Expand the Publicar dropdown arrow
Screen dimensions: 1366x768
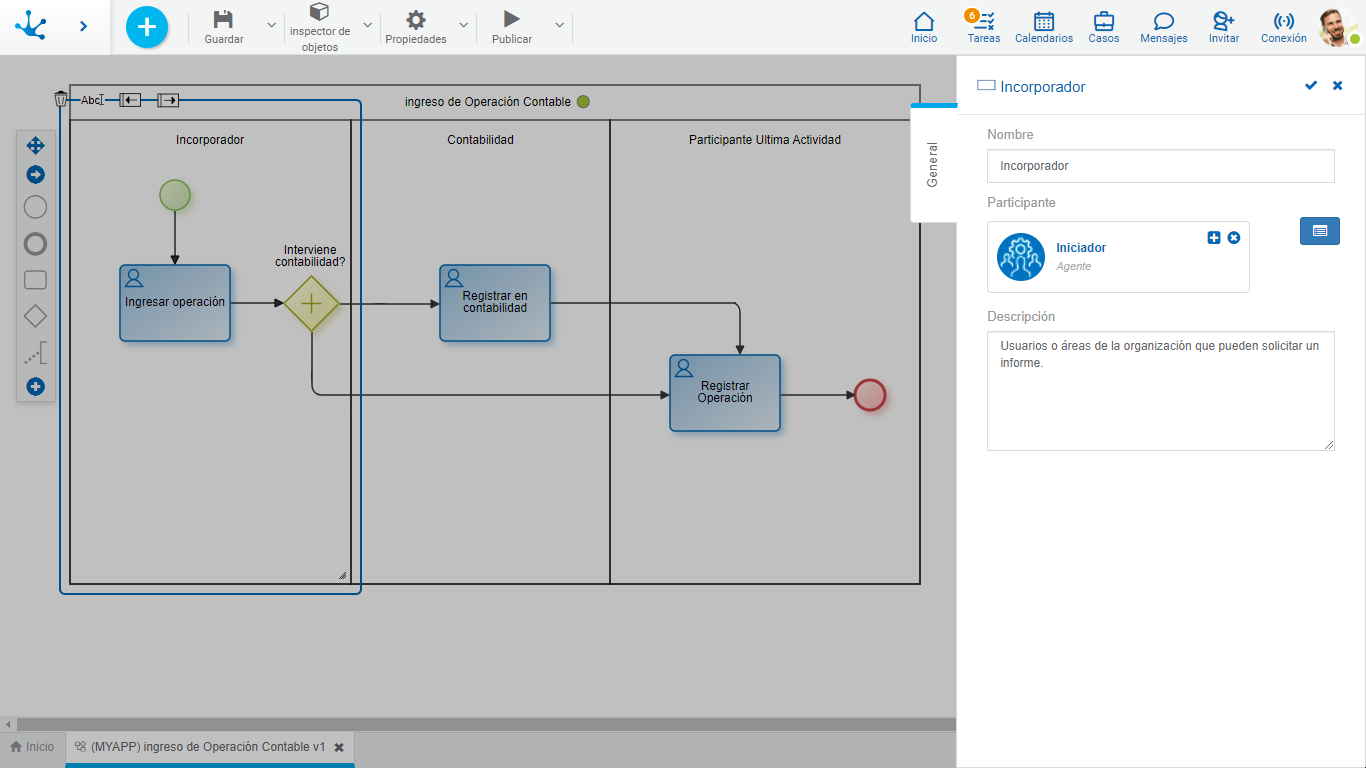tap(559, 25)
